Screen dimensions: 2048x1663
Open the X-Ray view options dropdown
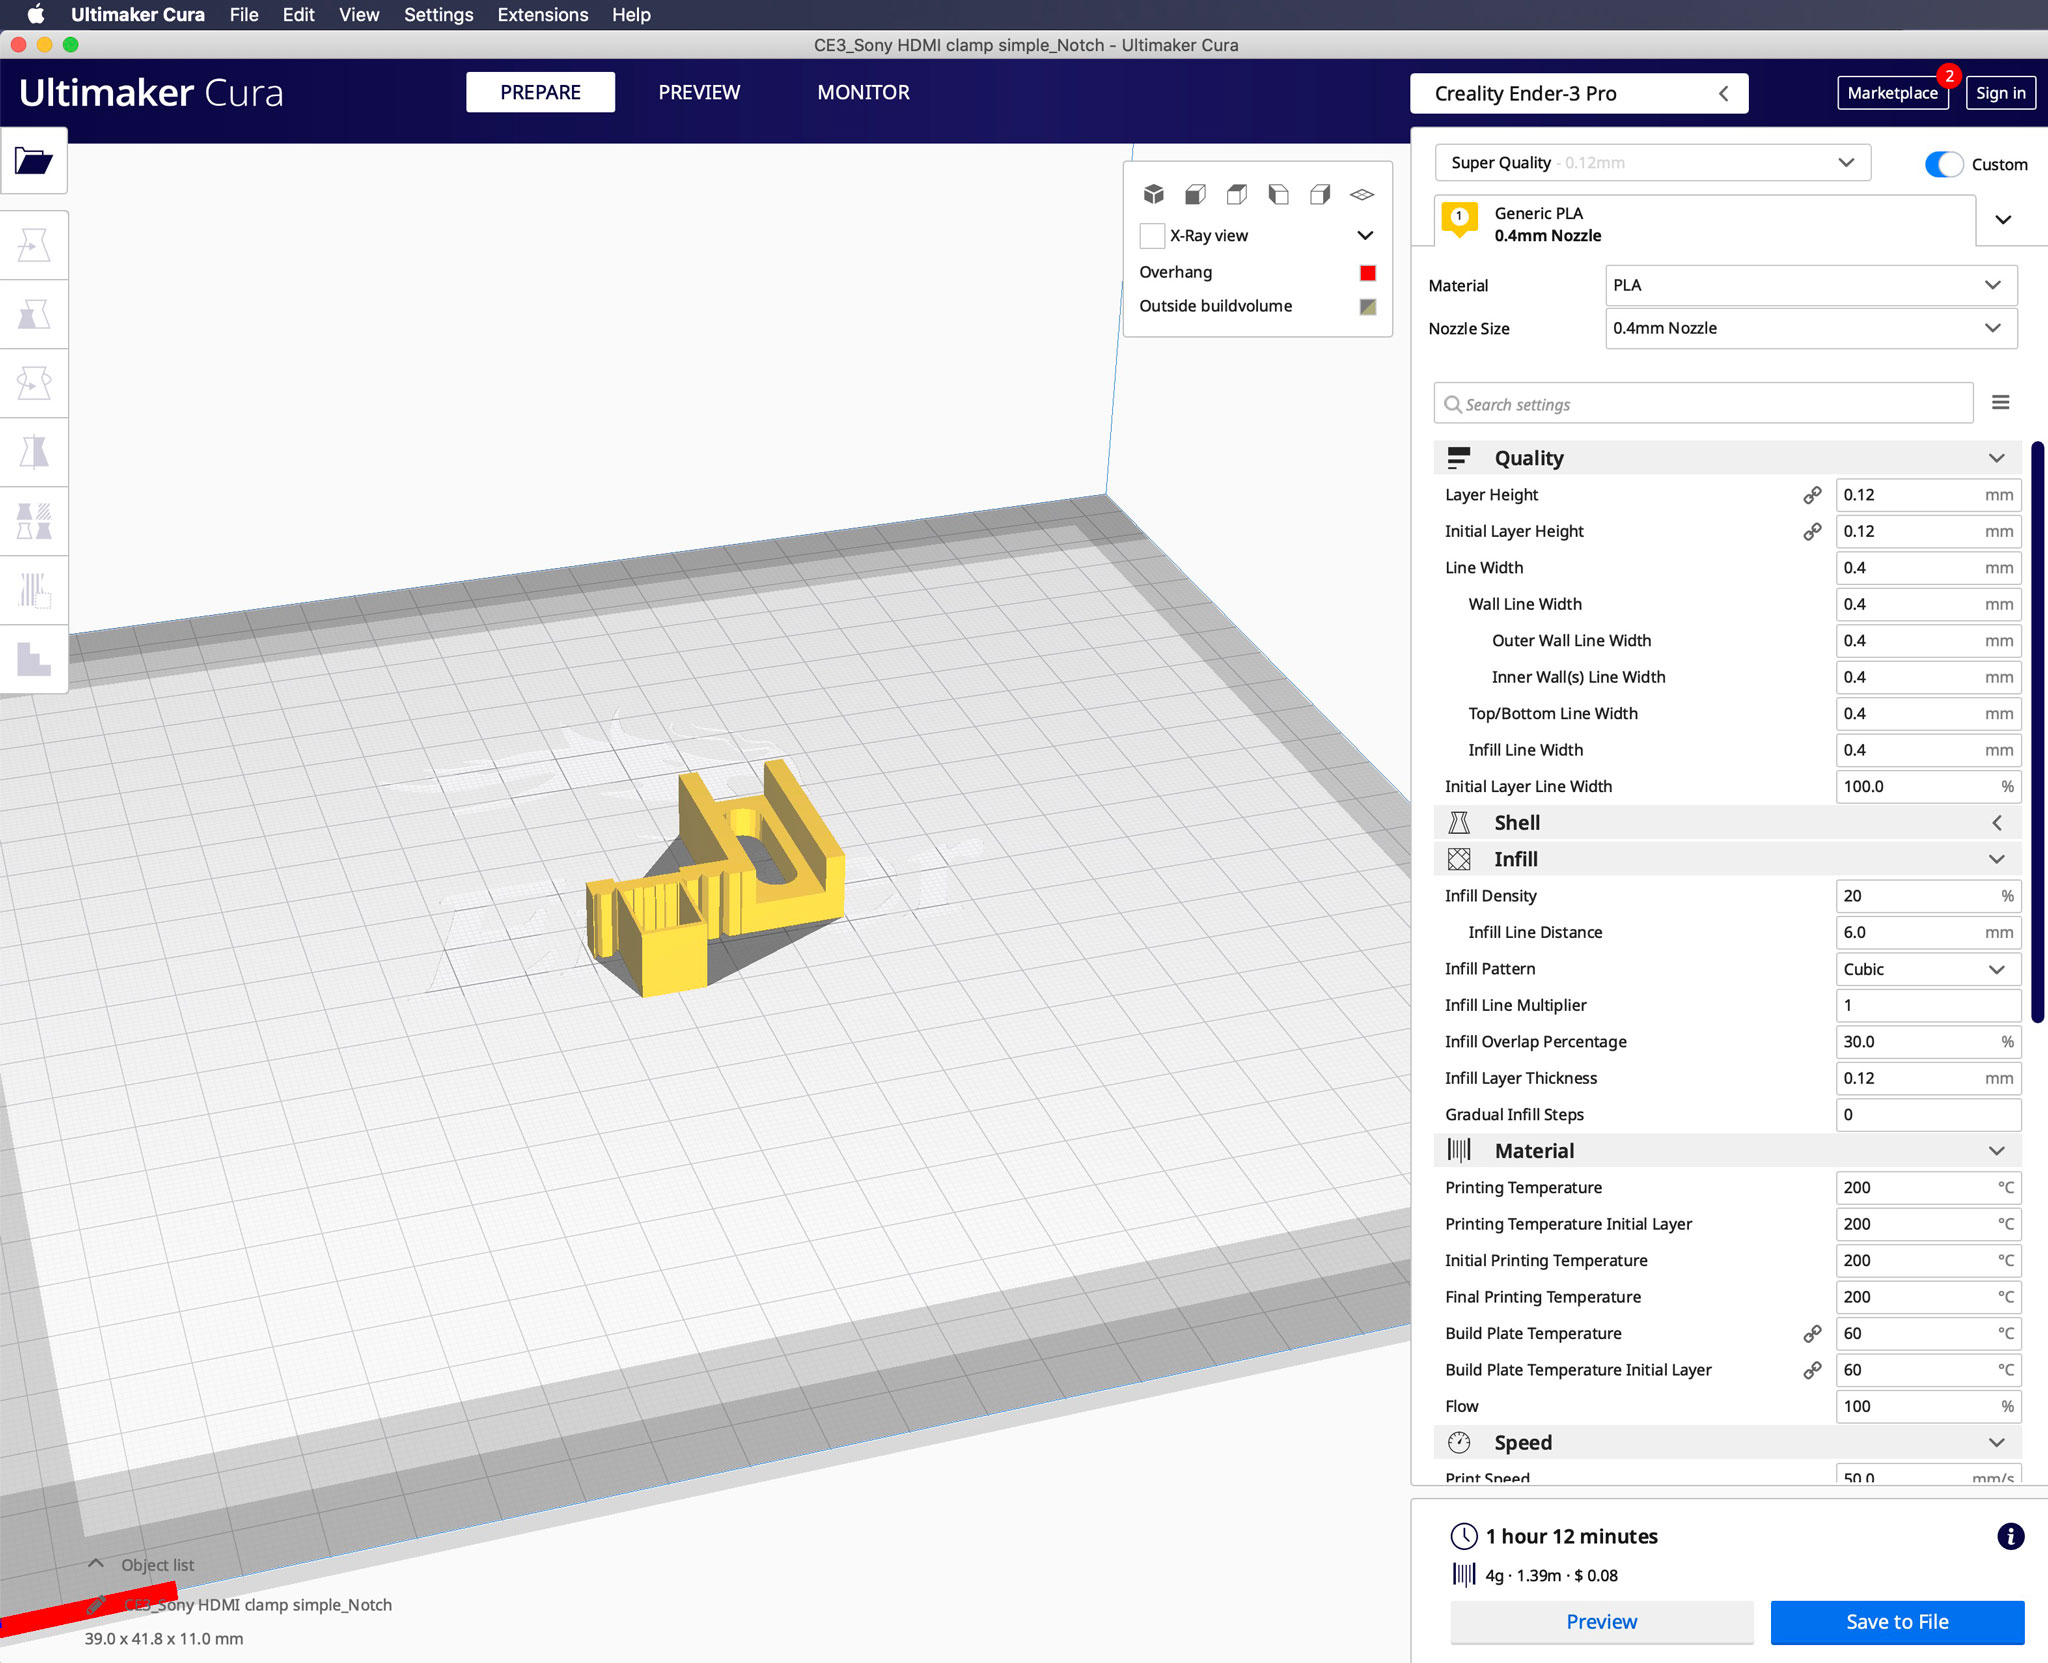tap(1365, 235)
